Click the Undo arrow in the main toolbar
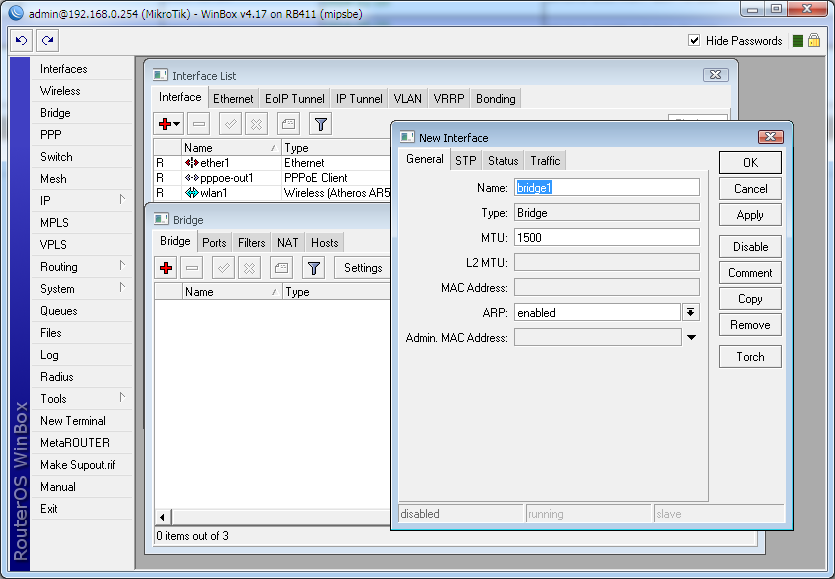Screen dimensions: 835x579 coord(21,40)
